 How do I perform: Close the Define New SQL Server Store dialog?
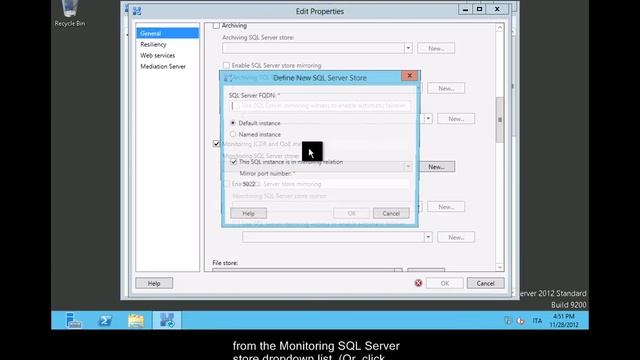tap(409, 76)
